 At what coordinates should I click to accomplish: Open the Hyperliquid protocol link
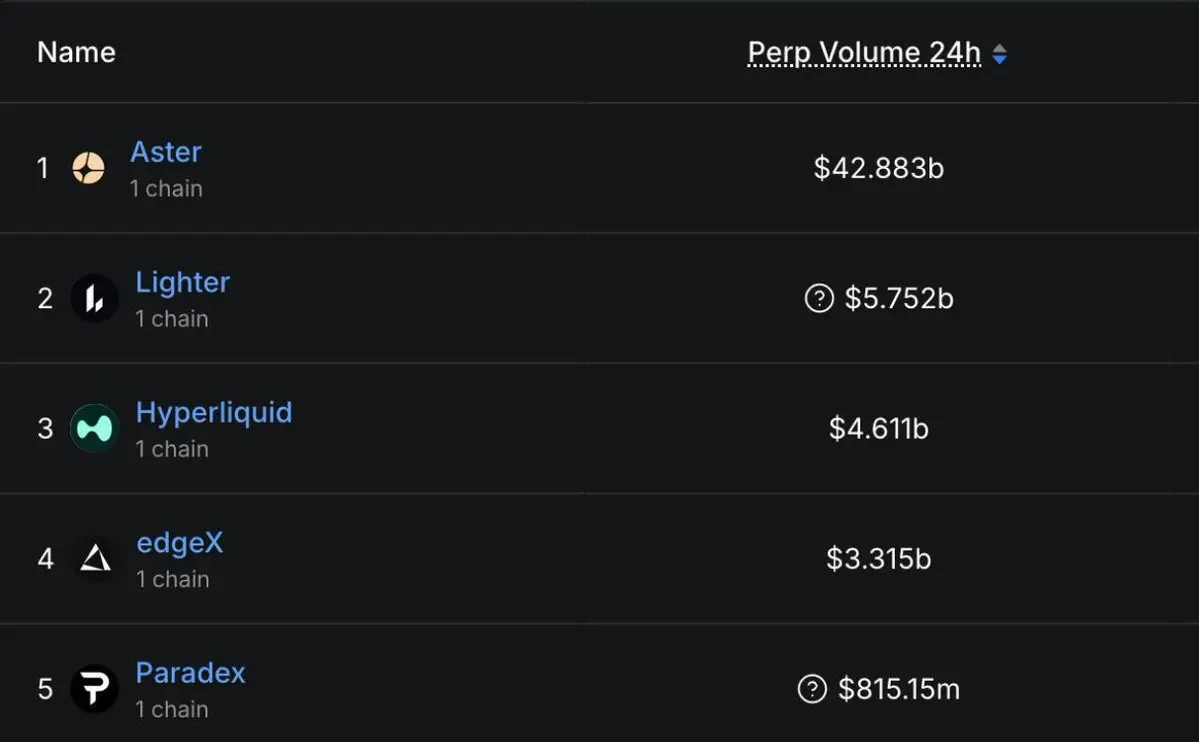(214, 412)
